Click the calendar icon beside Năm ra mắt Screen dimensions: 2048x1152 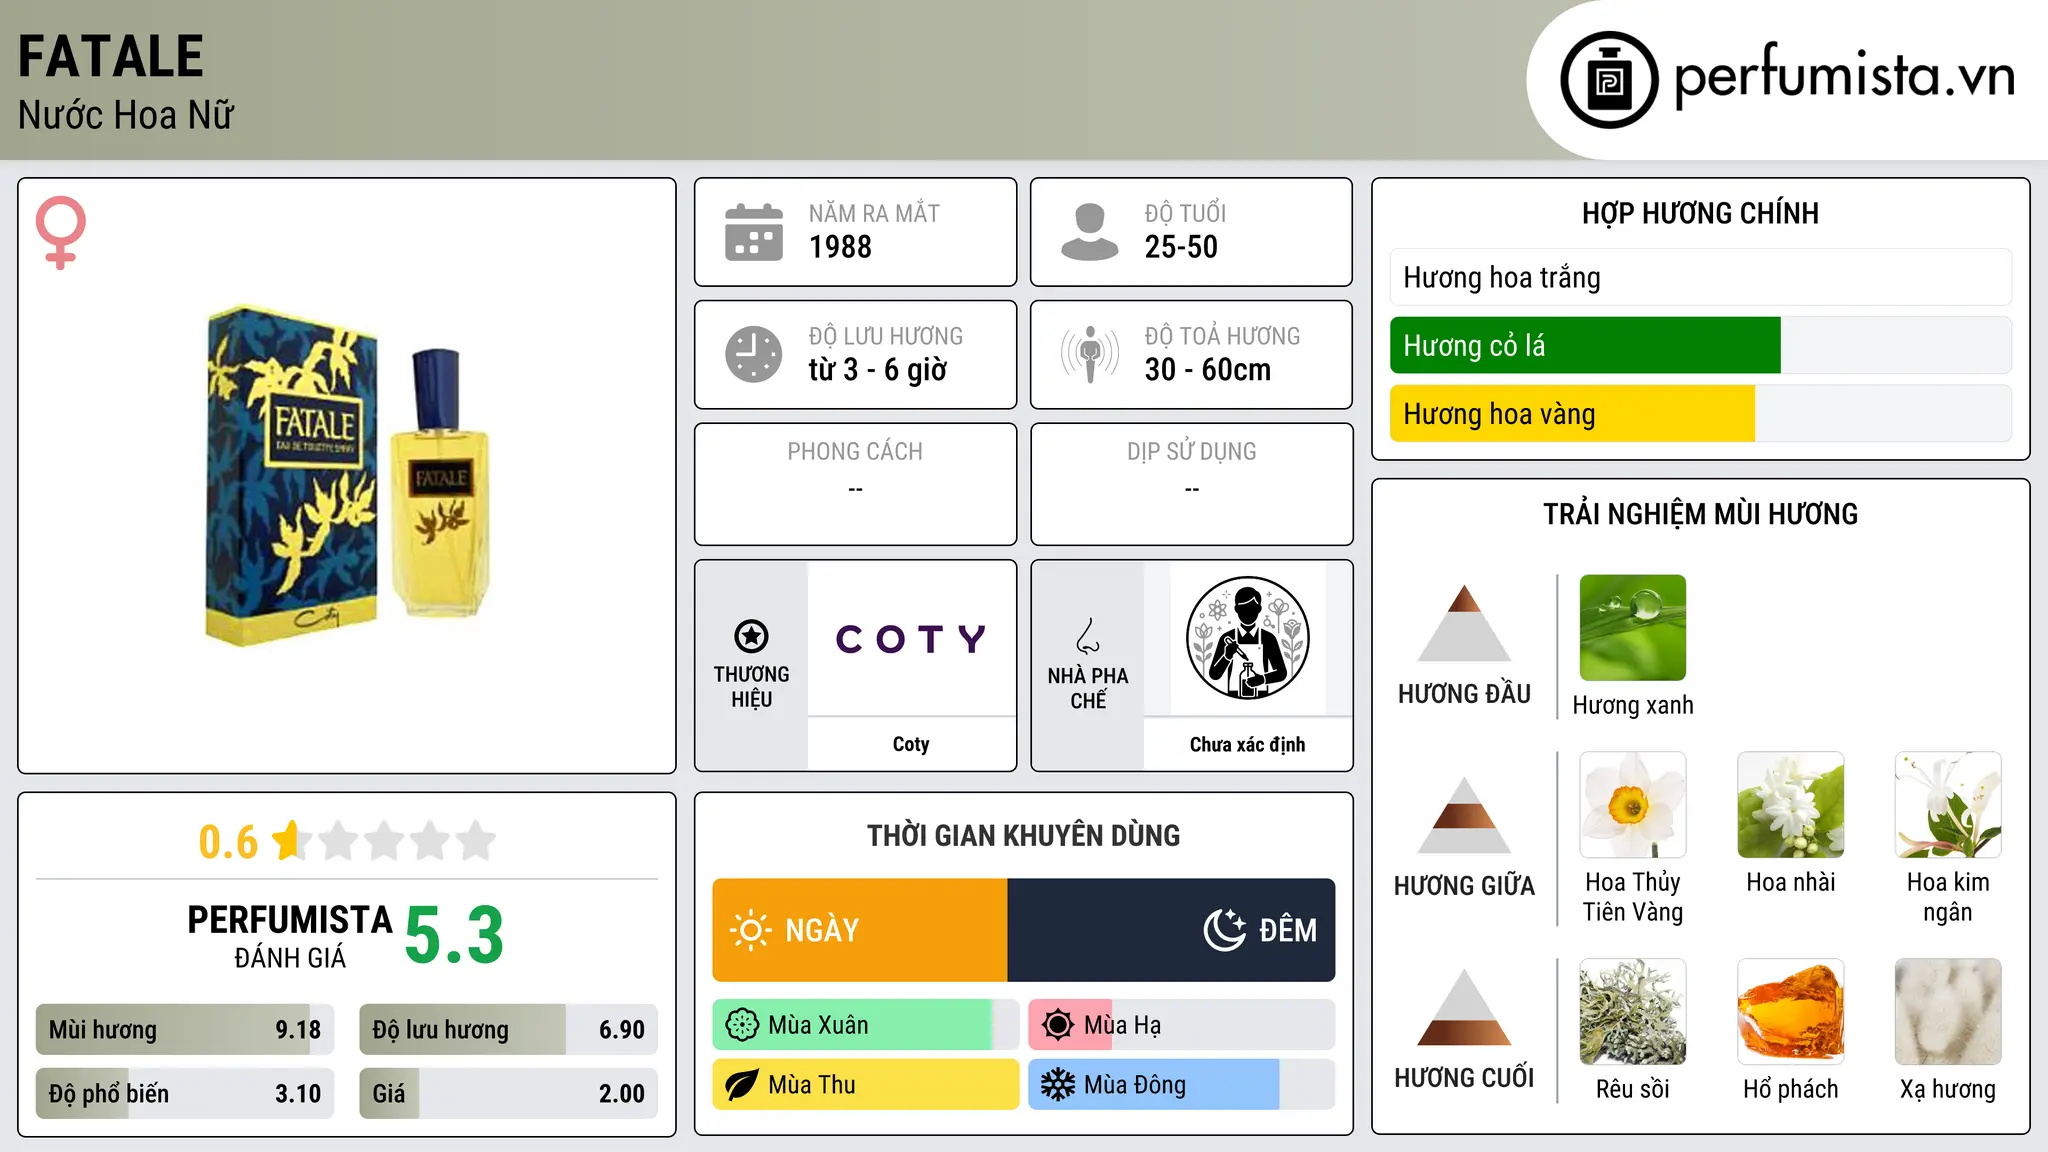point(754,232)
